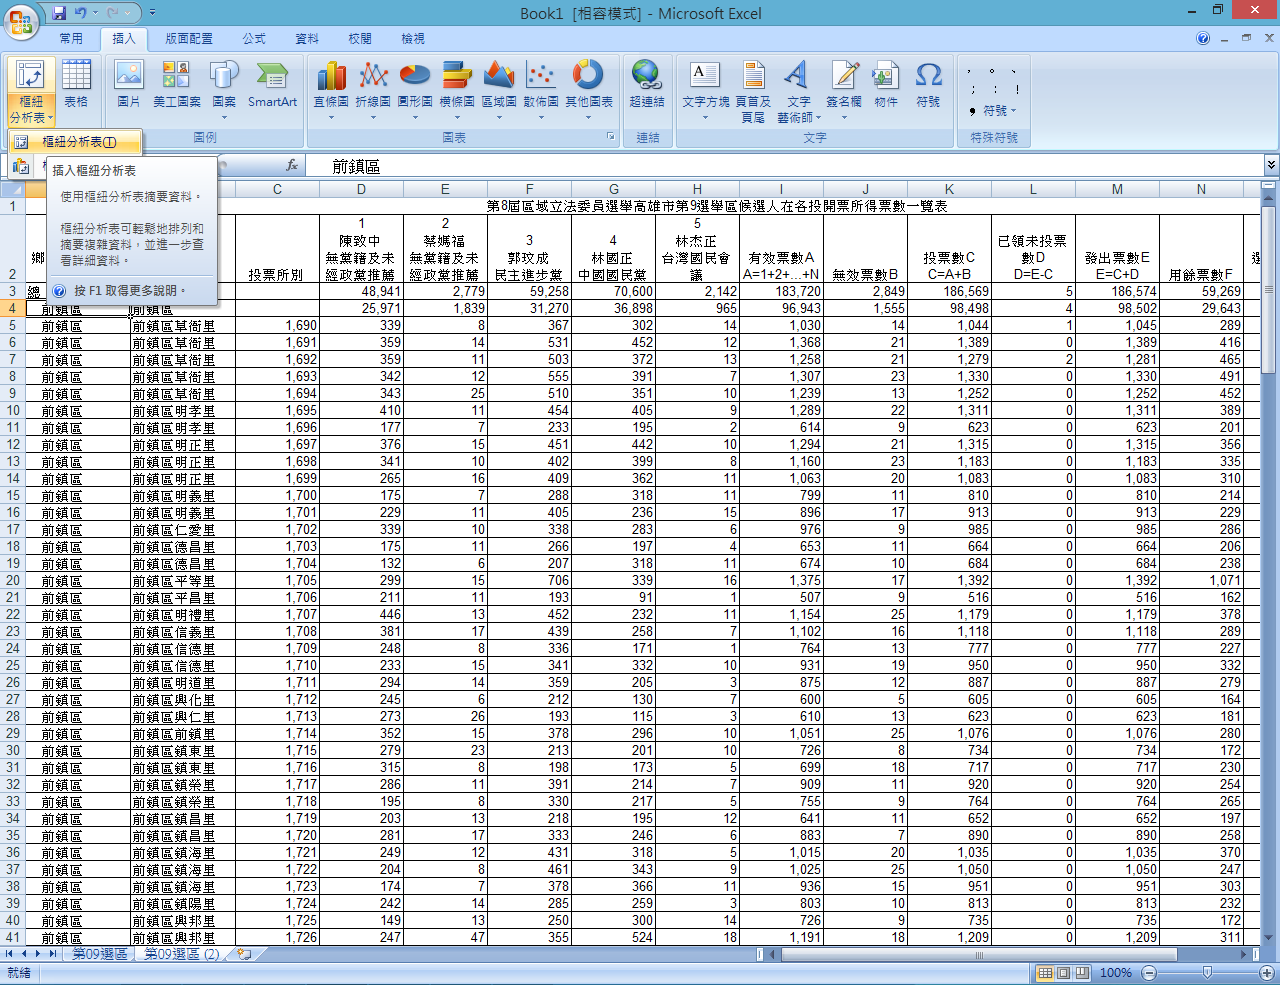The width and height of the screenshot is (1280, 985).
Task: Switch to normal view in status bar
Action: coord(1045,973)
